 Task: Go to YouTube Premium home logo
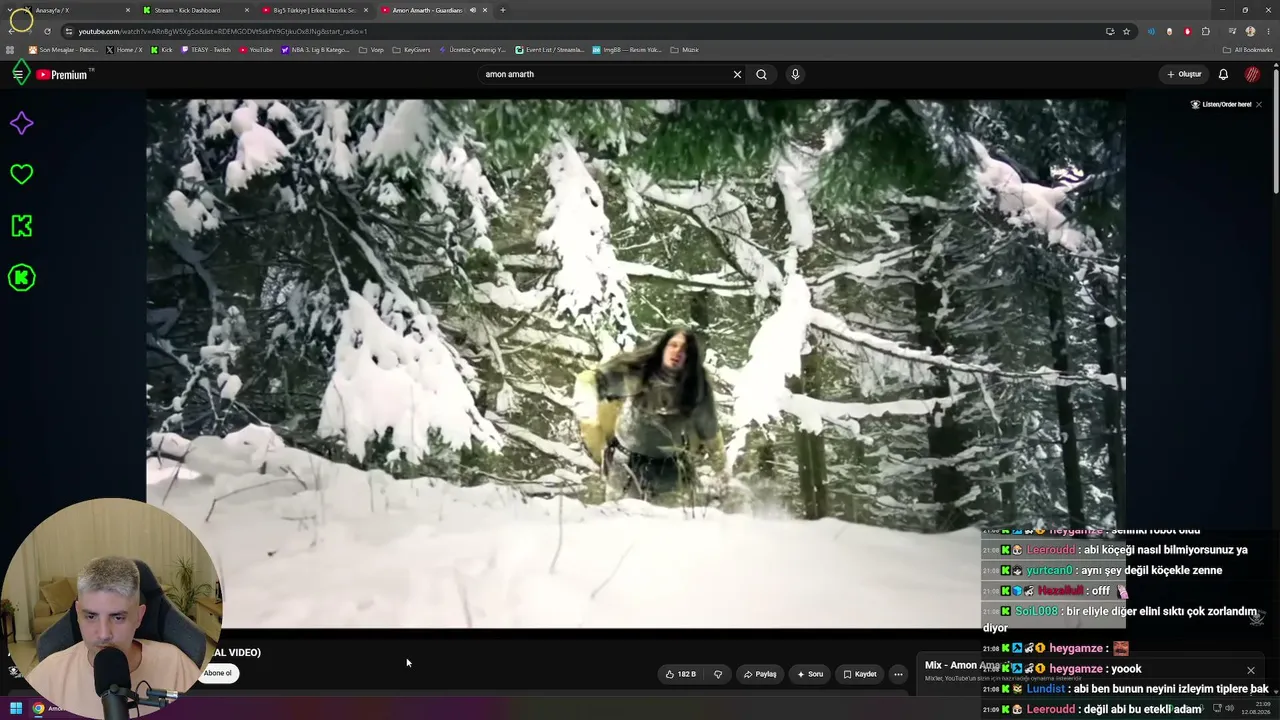pyautogui.click(x=63, y=74)
